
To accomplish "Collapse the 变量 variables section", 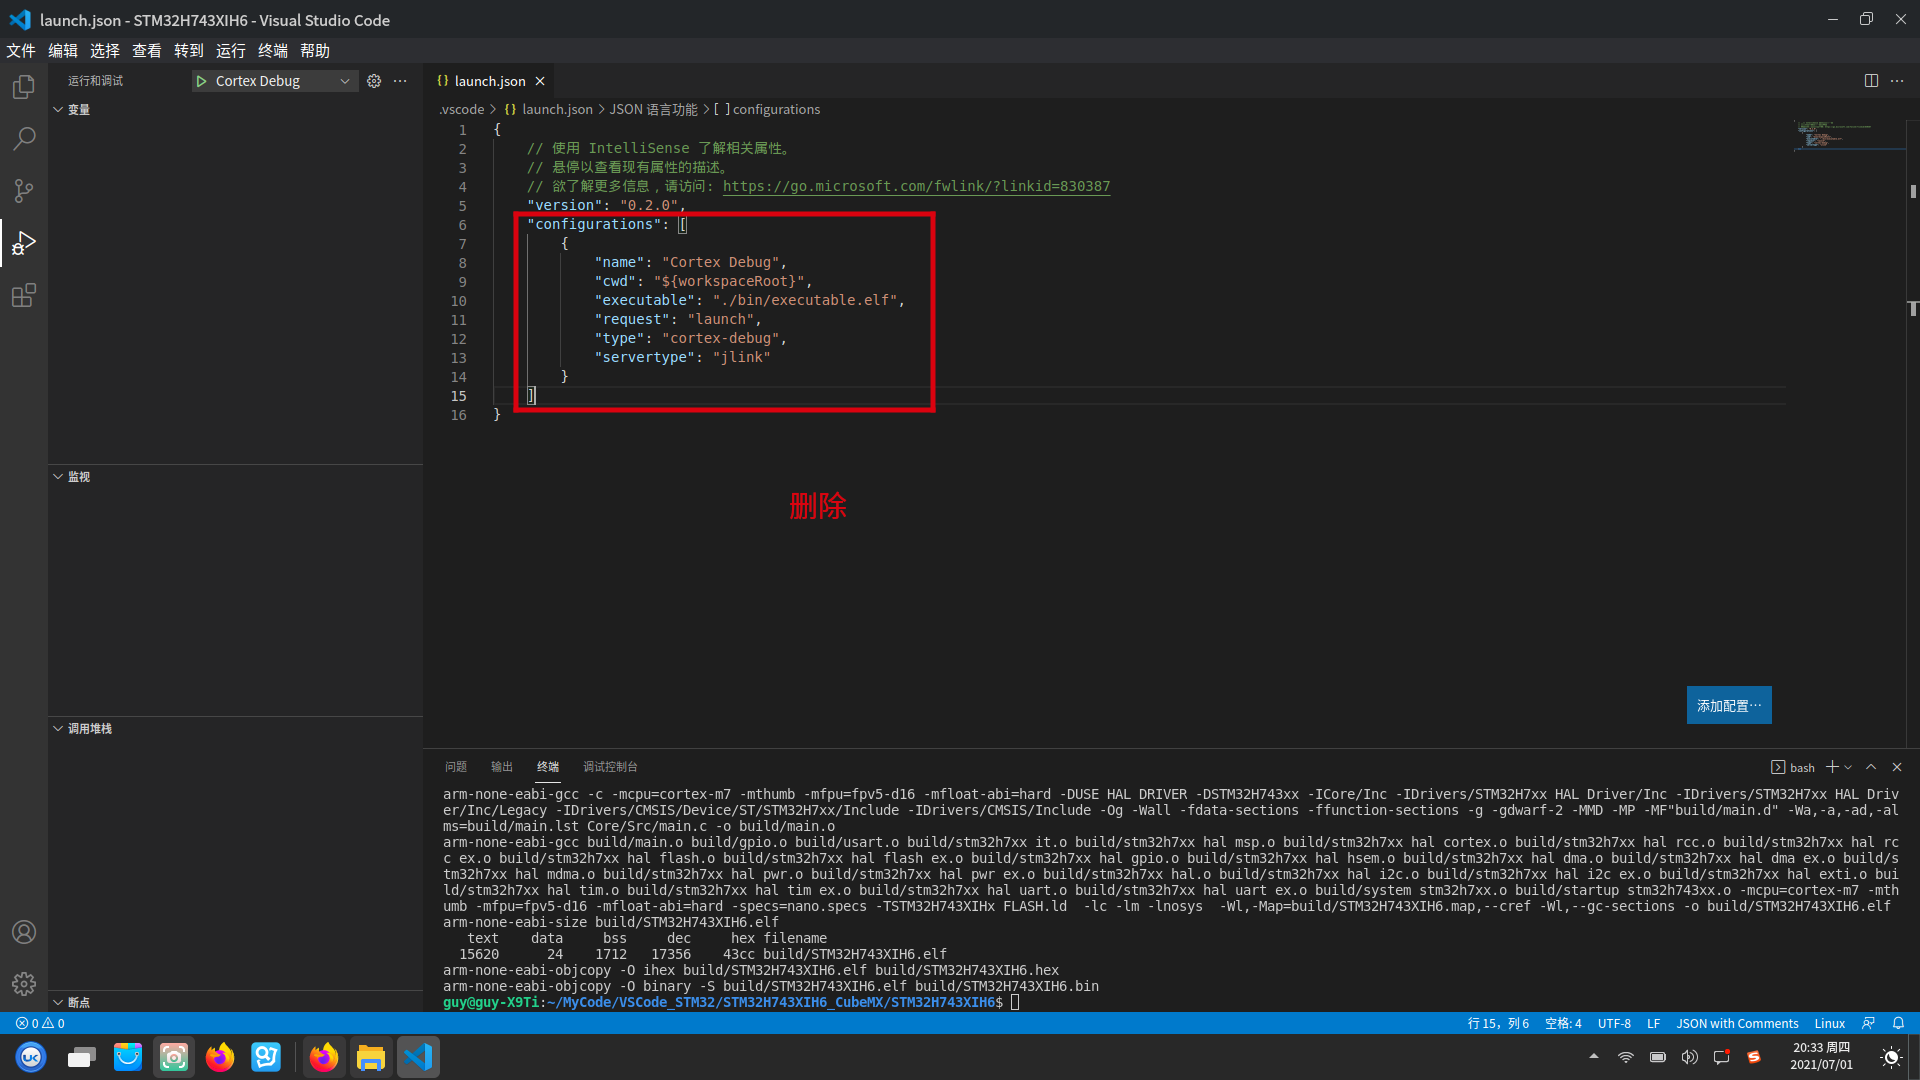I will pyautogui.click(x=235, y=110).
